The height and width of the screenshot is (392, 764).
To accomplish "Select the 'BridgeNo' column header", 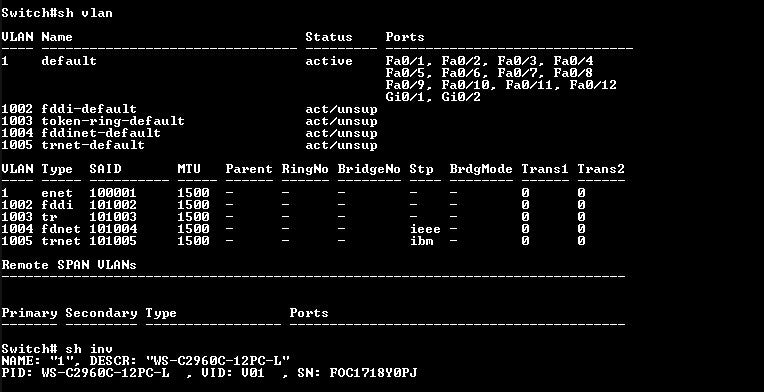I will click(369, 169).
